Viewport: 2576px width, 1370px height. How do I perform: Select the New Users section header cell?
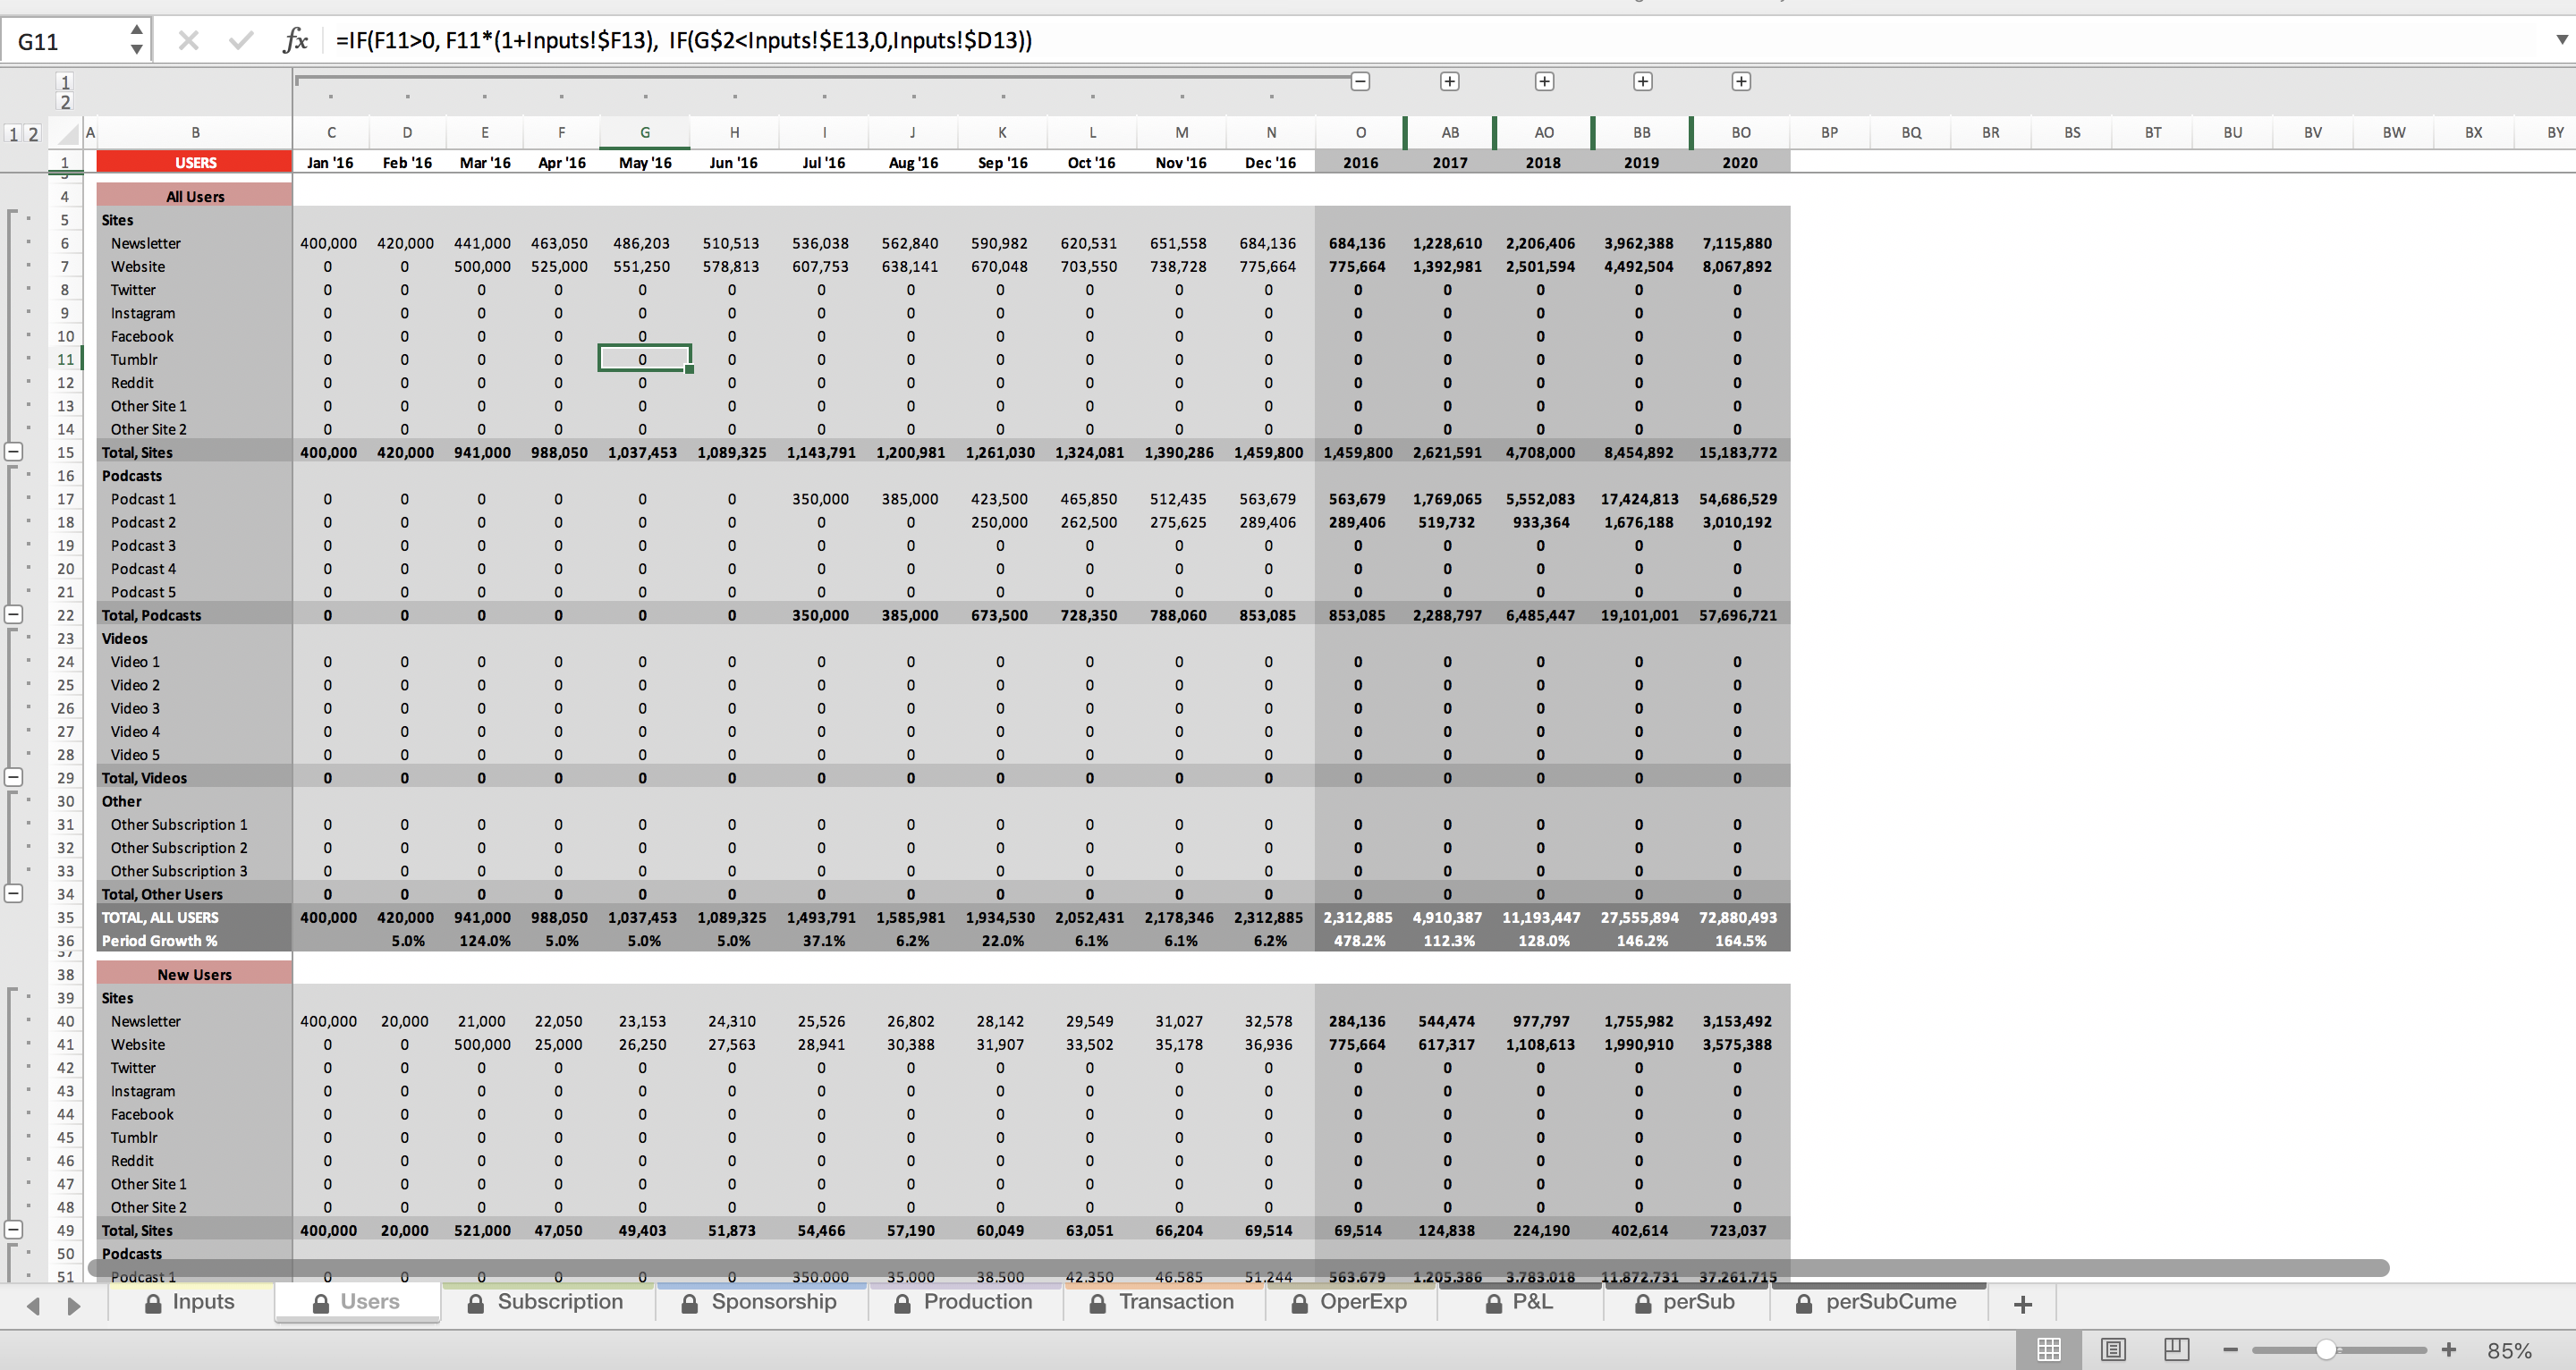pos(195,974)
